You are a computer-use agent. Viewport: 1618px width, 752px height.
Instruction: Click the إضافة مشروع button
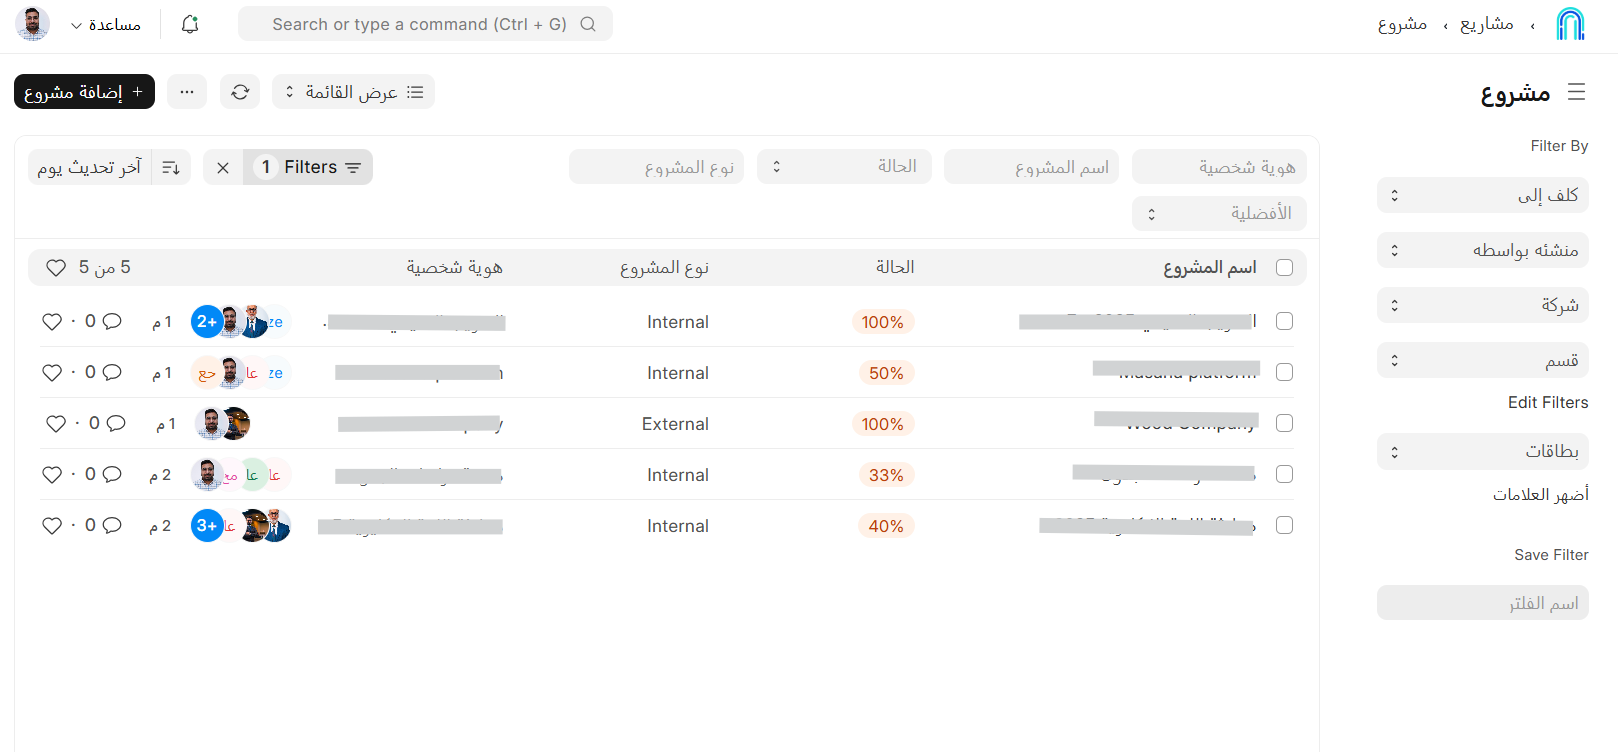(84, 92)
